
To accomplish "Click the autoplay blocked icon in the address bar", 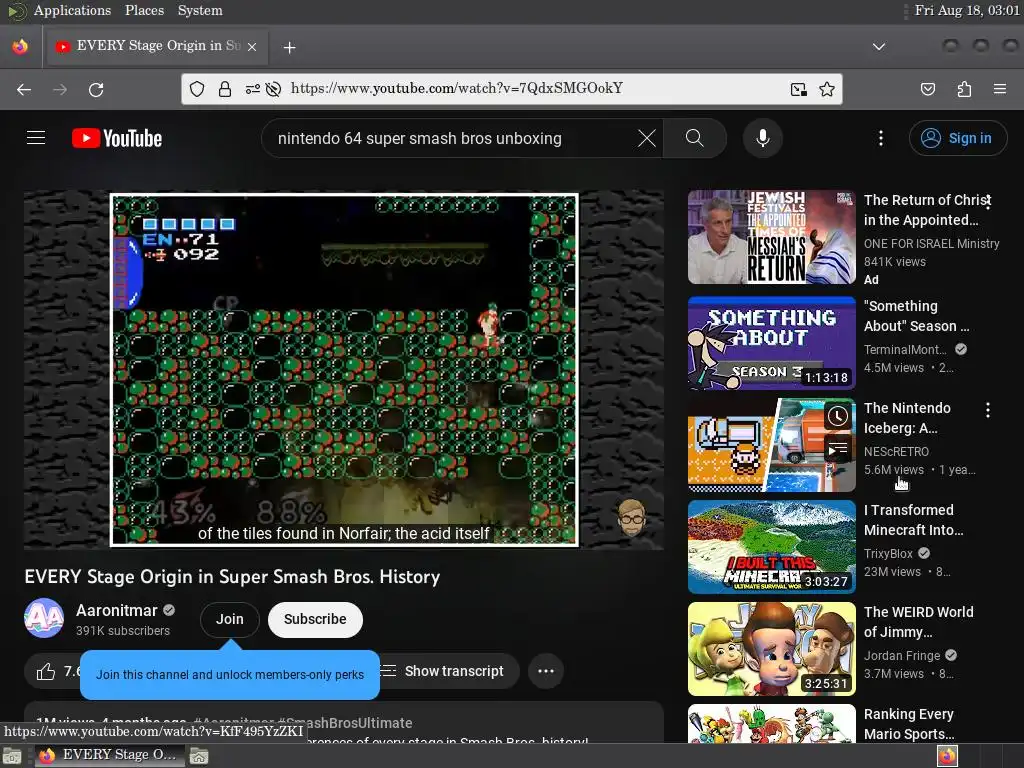I will [x=274, y=89].
